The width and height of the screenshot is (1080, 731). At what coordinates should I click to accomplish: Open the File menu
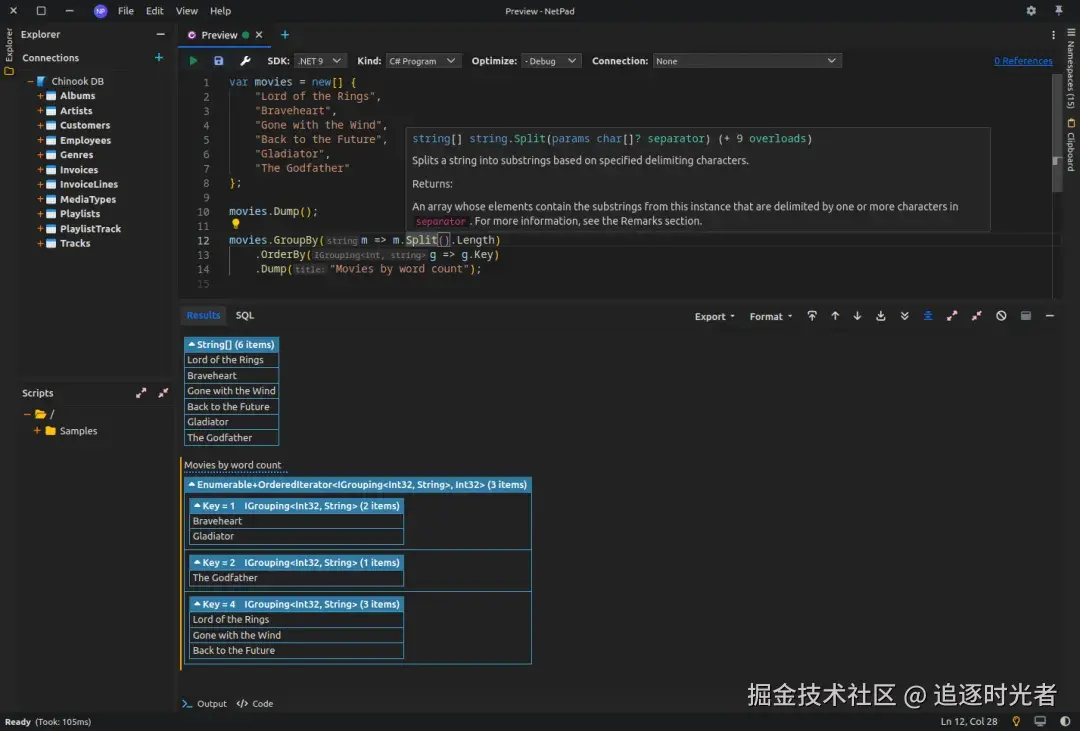tap(125, 11)
